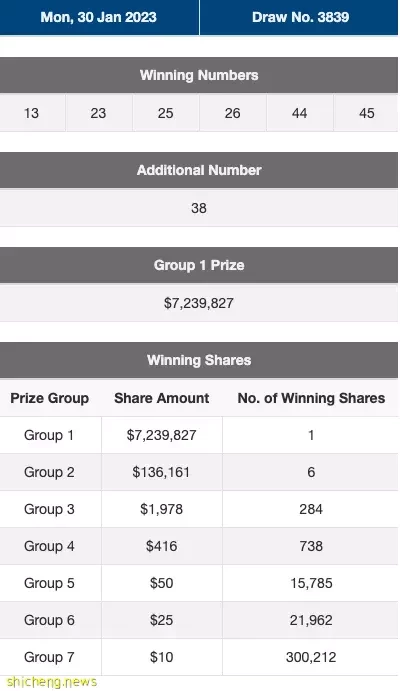Image resolution: width=400 pixels, height=691 pixels.
Task: Select the Draw No. 3839 header
Action: coord(300,17)
